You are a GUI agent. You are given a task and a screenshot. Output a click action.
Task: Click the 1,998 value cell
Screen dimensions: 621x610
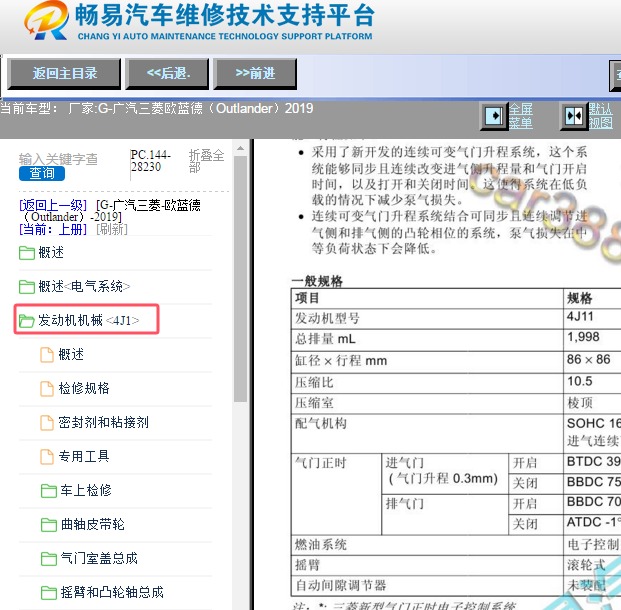592,340
